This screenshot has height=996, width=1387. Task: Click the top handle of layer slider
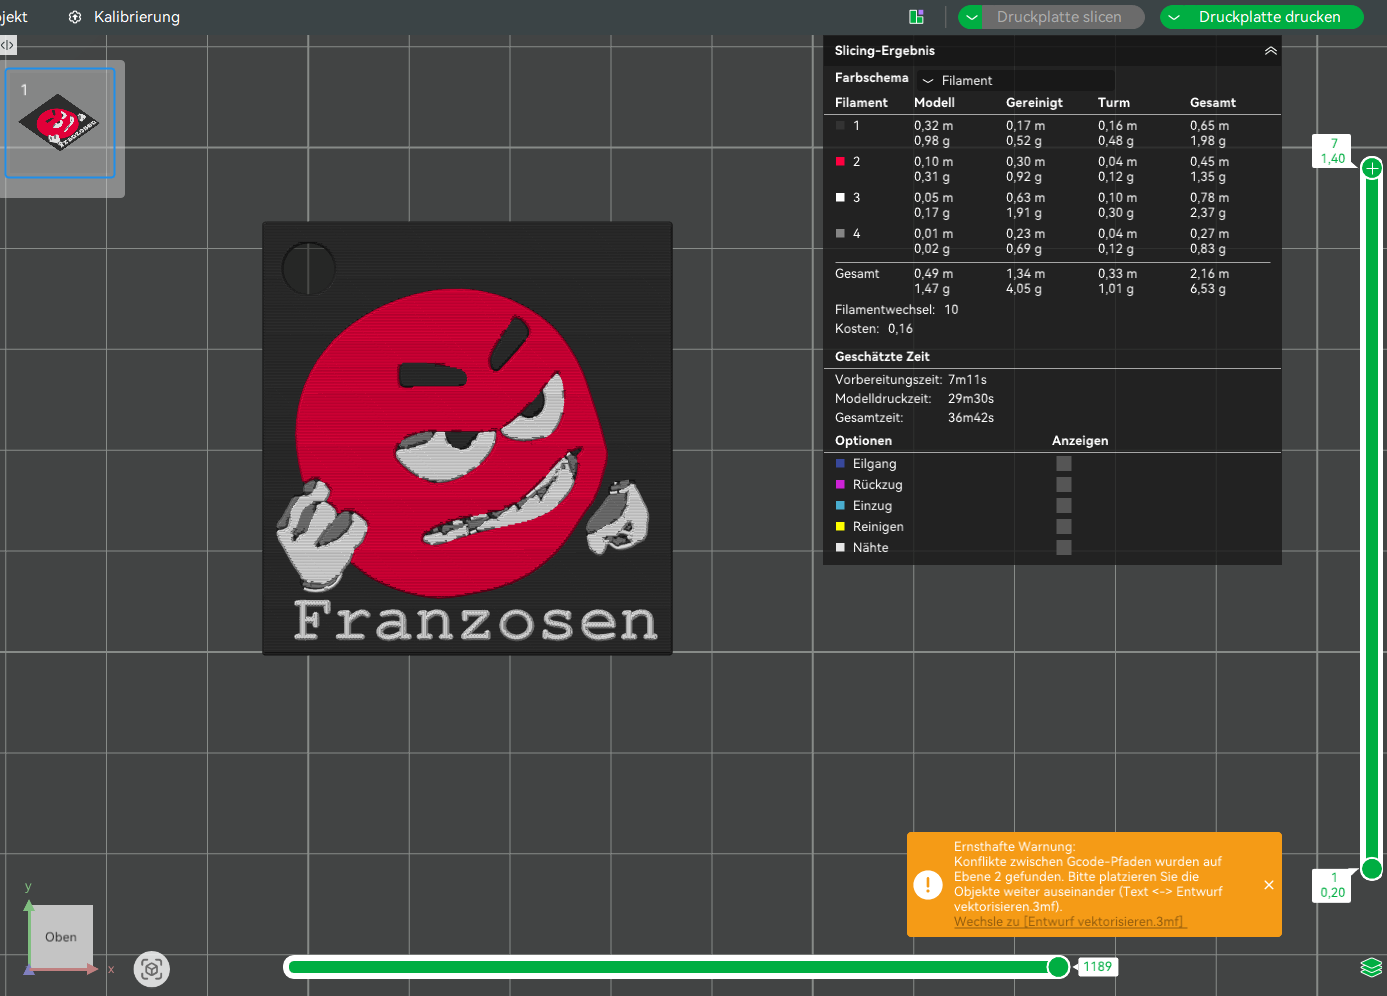coord(1372,168)
